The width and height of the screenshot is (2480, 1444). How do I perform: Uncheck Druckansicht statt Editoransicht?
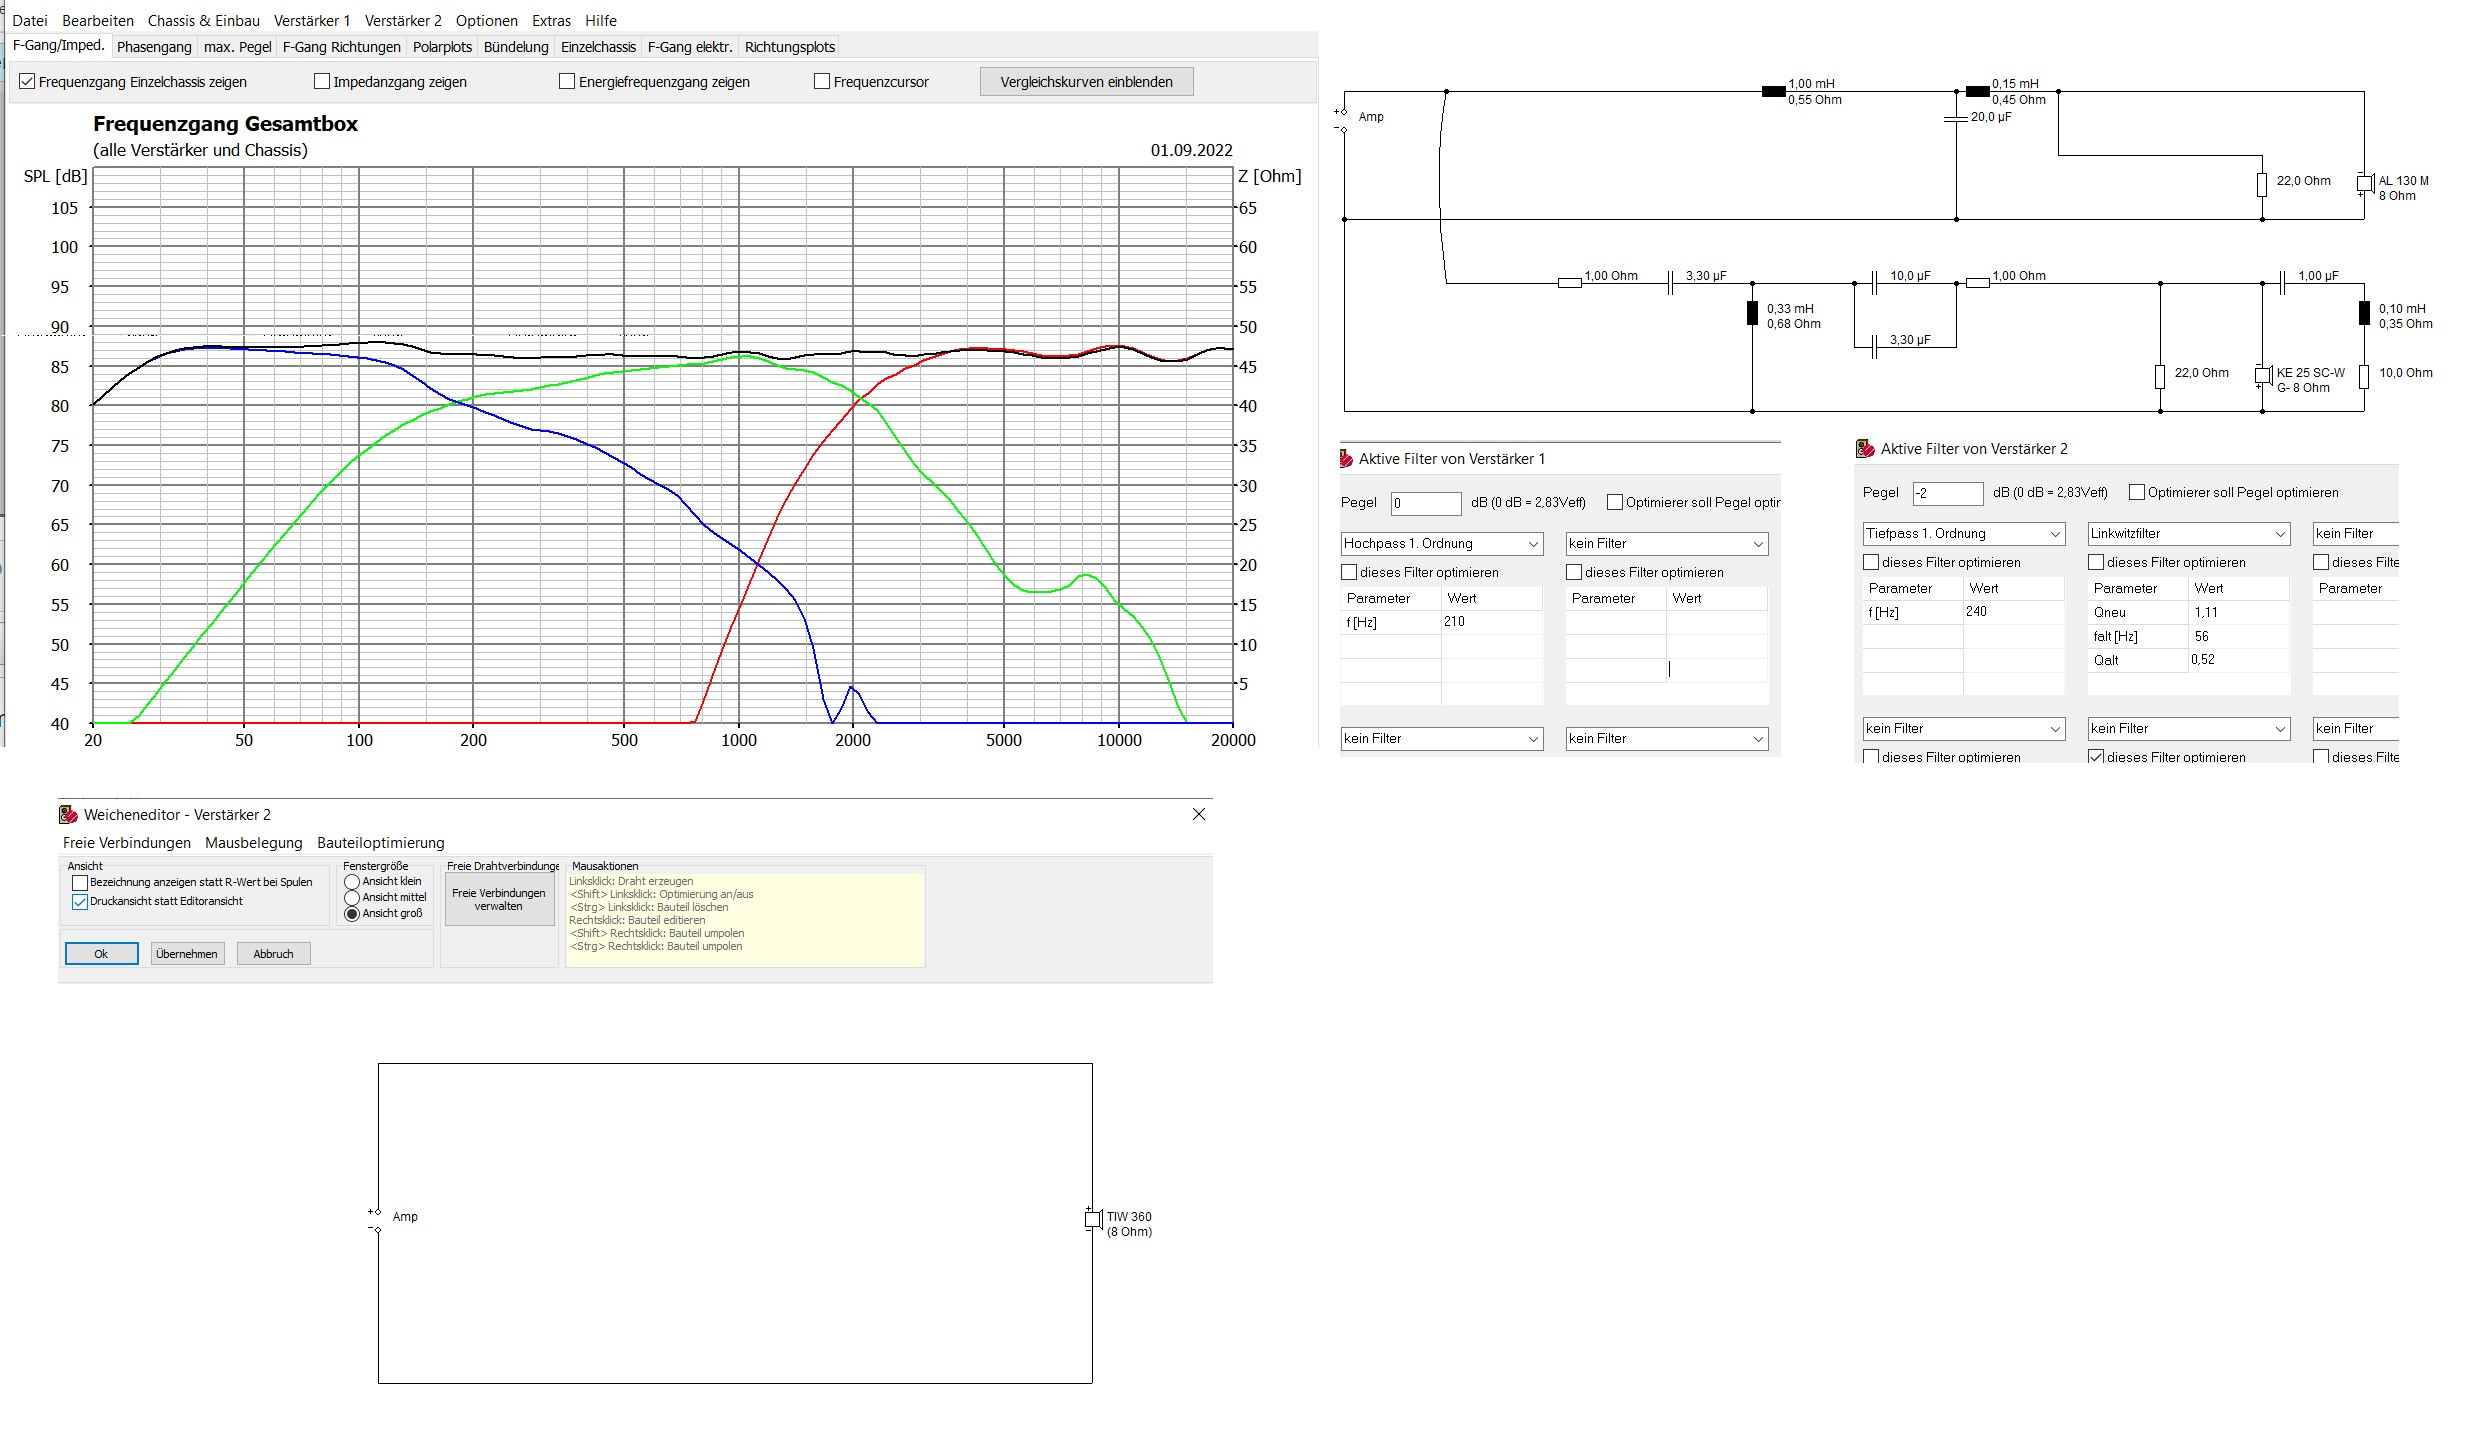tap(80, 902)
